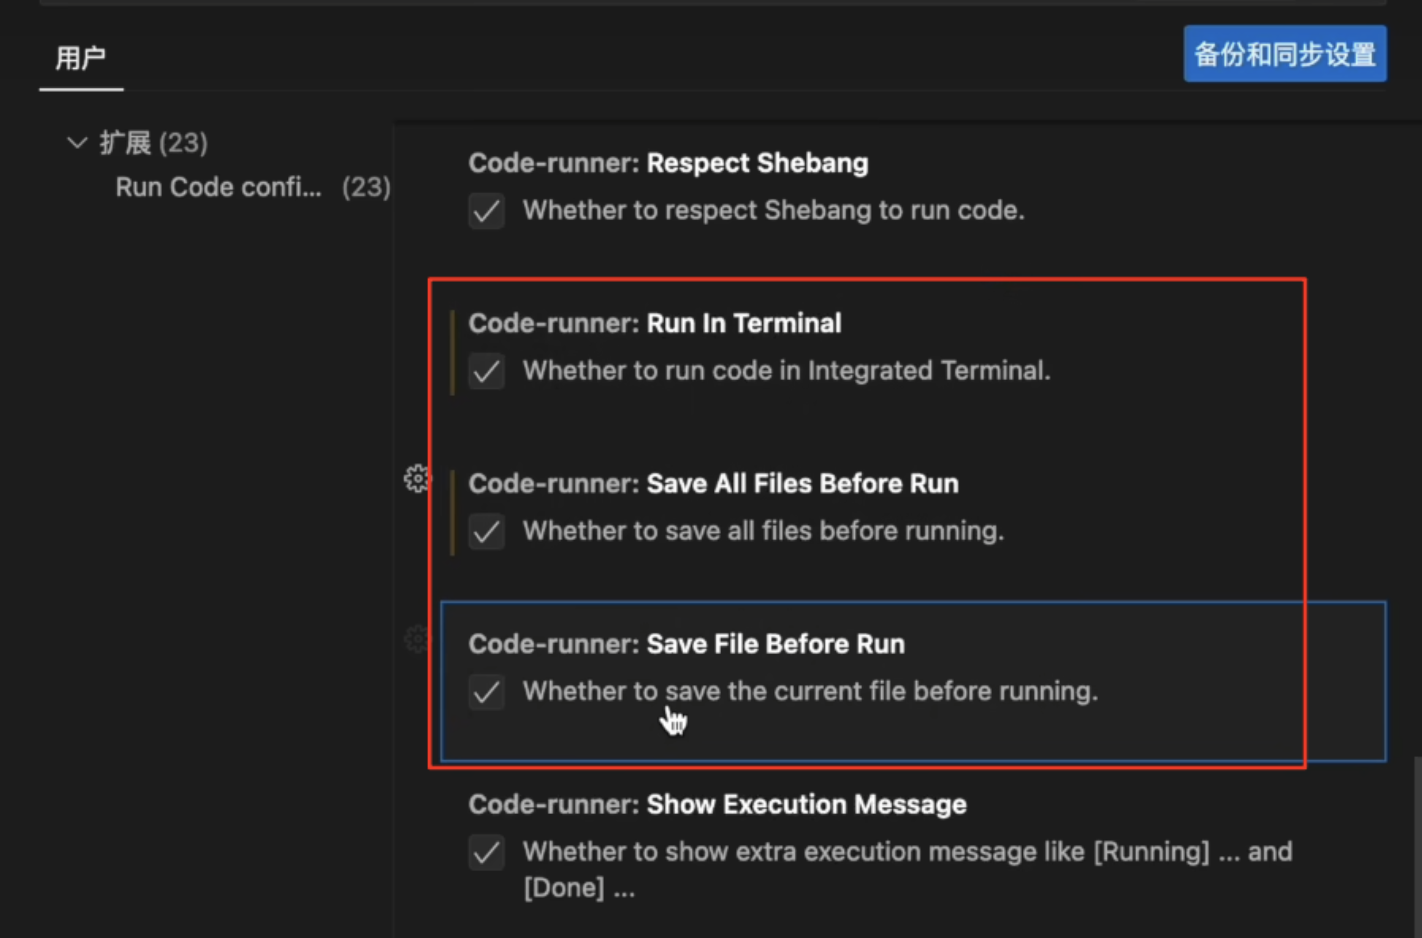Click the 备份和同步设置 button
The width and height of the screenshot is (1422, 938).
click(1285, 54)
